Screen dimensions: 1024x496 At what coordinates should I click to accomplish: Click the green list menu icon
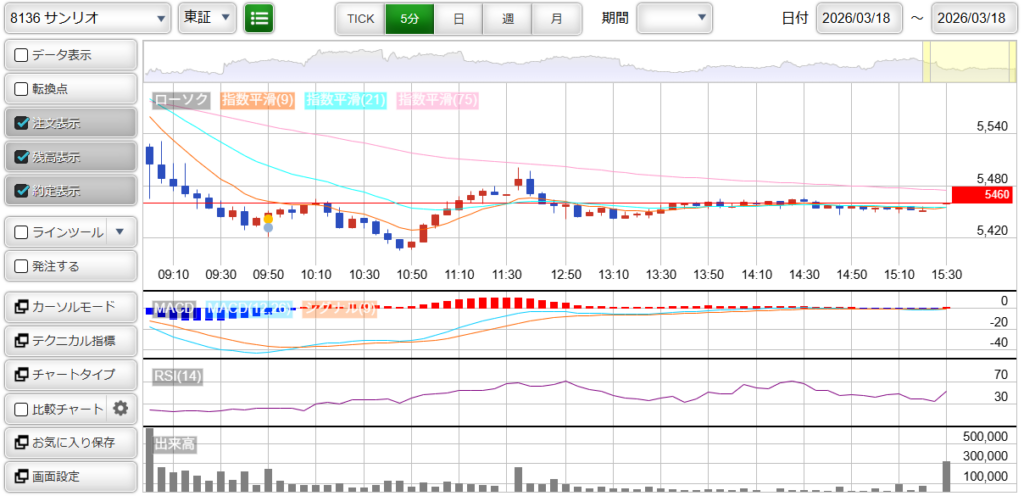tap(259, 18)
